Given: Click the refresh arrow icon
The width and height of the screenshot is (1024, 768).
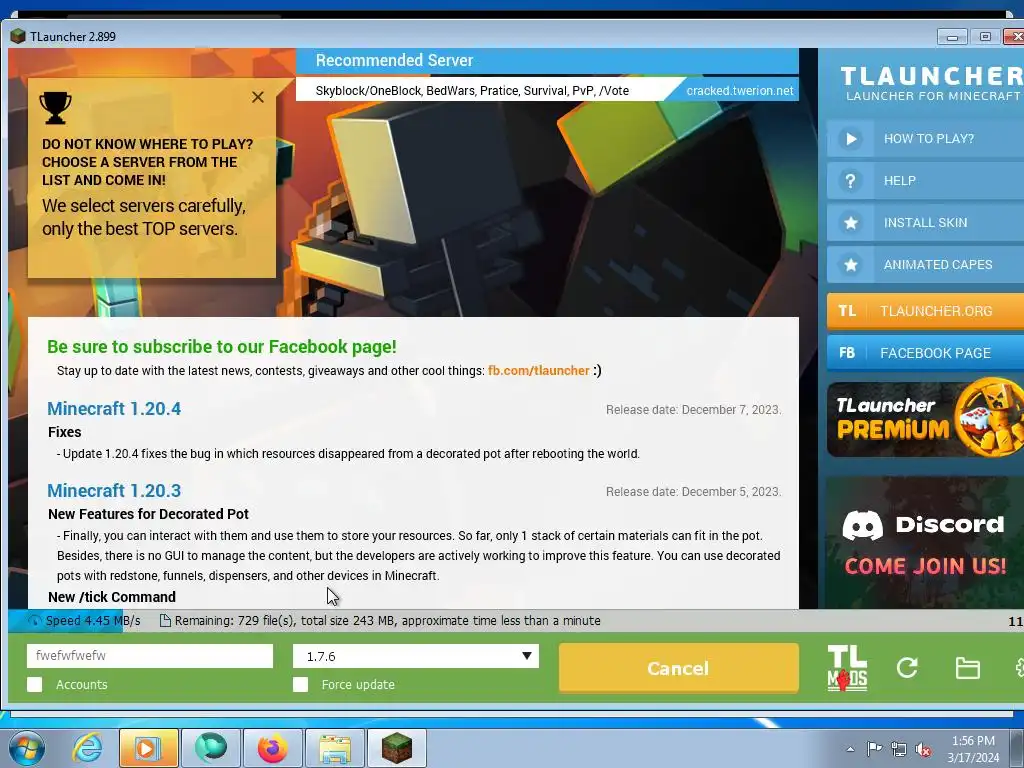Looking at the screenshot, I should [907, 667].
